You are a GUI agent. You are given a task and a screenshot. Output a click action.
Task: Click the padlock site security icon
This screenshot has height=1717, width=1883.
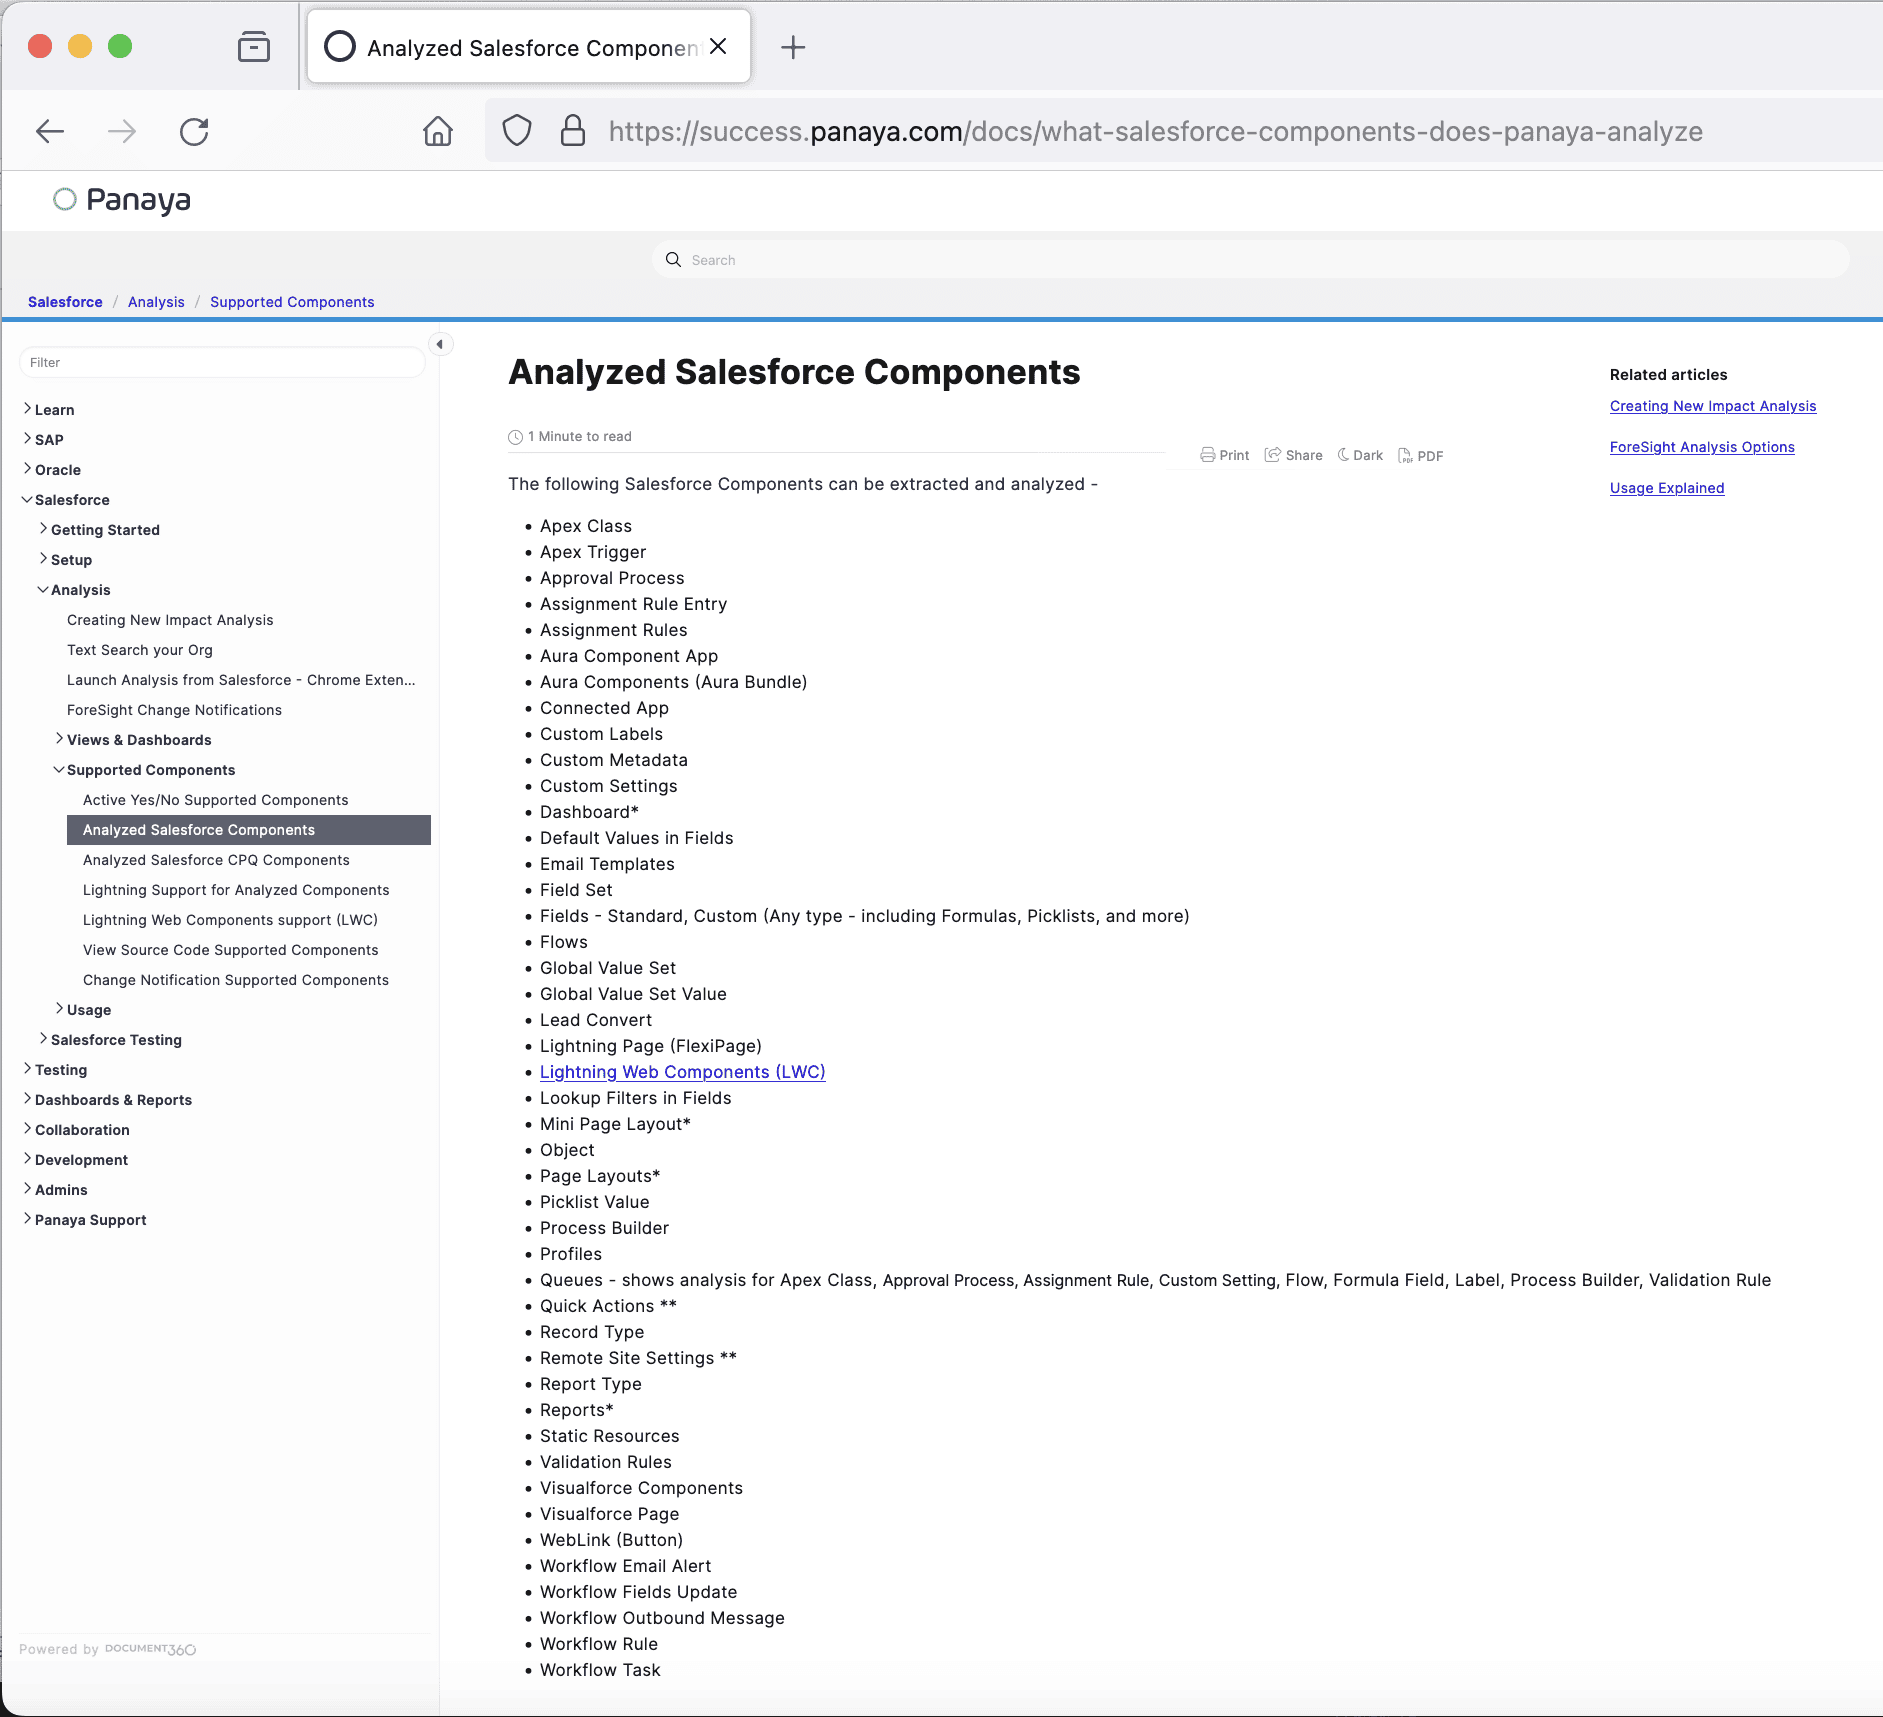(573, 131)
